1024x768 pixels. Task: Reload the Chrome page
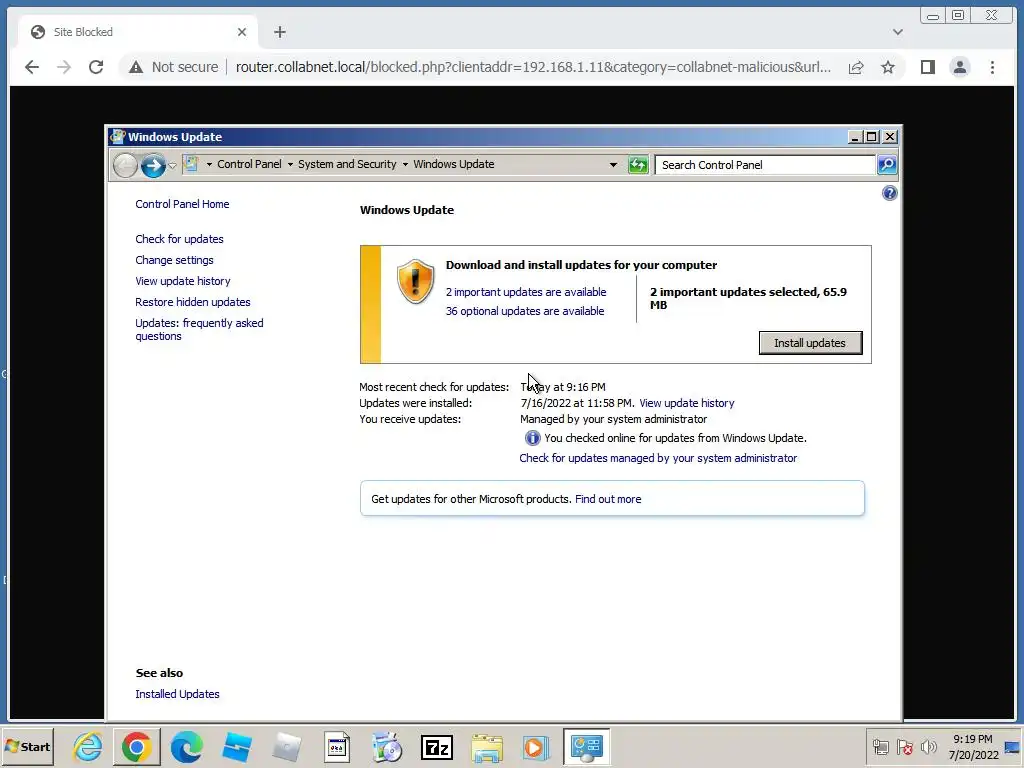pos(96,67)
